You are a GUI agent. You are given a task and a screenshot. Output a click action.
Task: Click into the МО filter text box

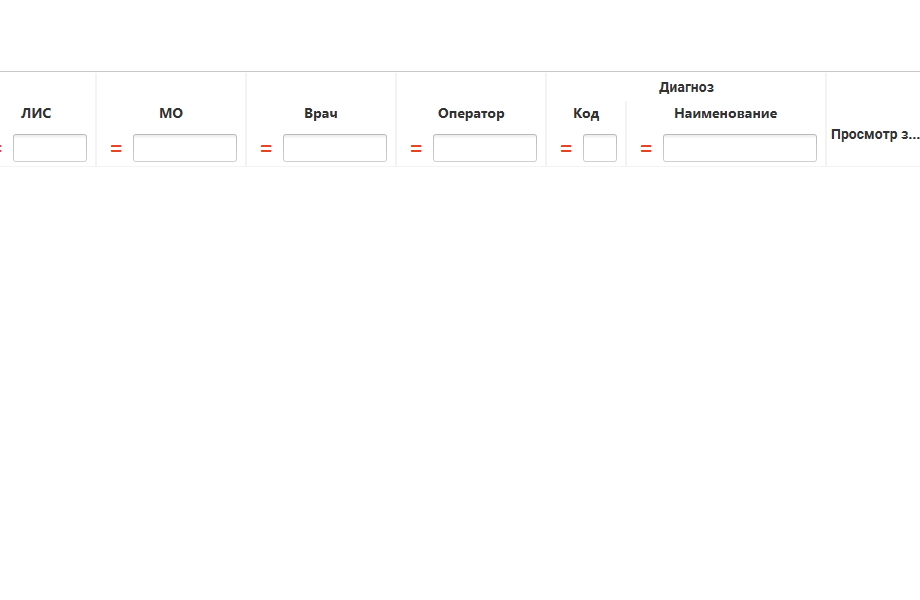click(185, 148)
